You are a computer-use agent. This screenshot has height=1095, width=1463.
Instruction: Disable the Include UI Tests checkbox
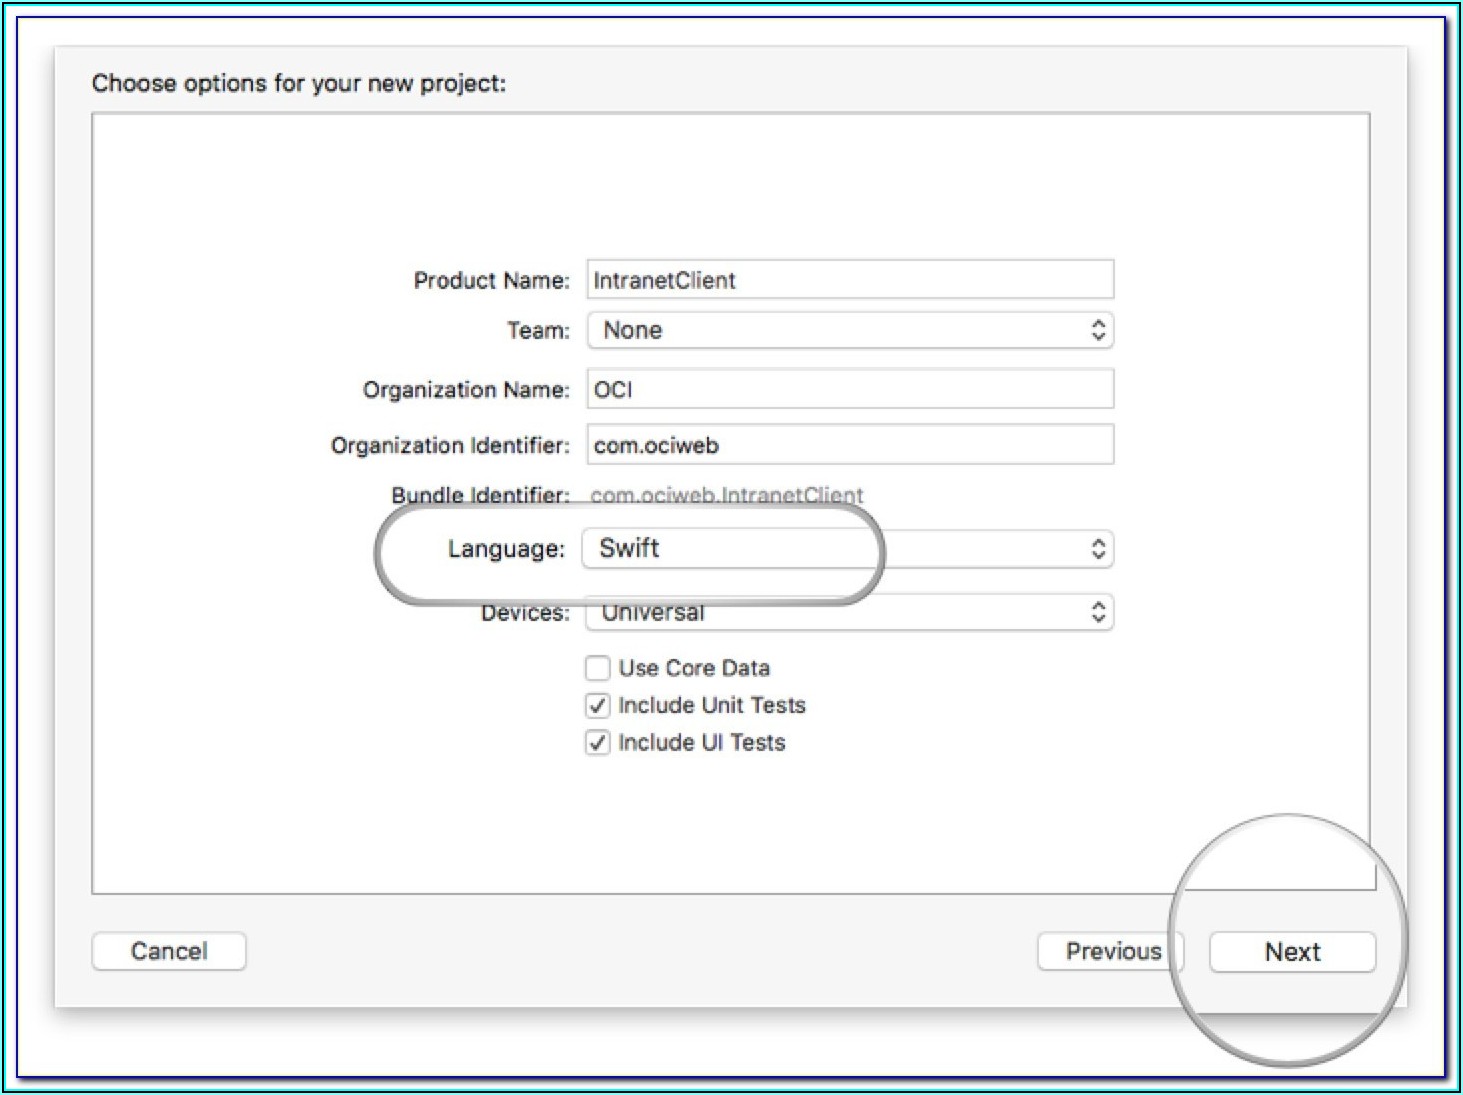(598, 743)
